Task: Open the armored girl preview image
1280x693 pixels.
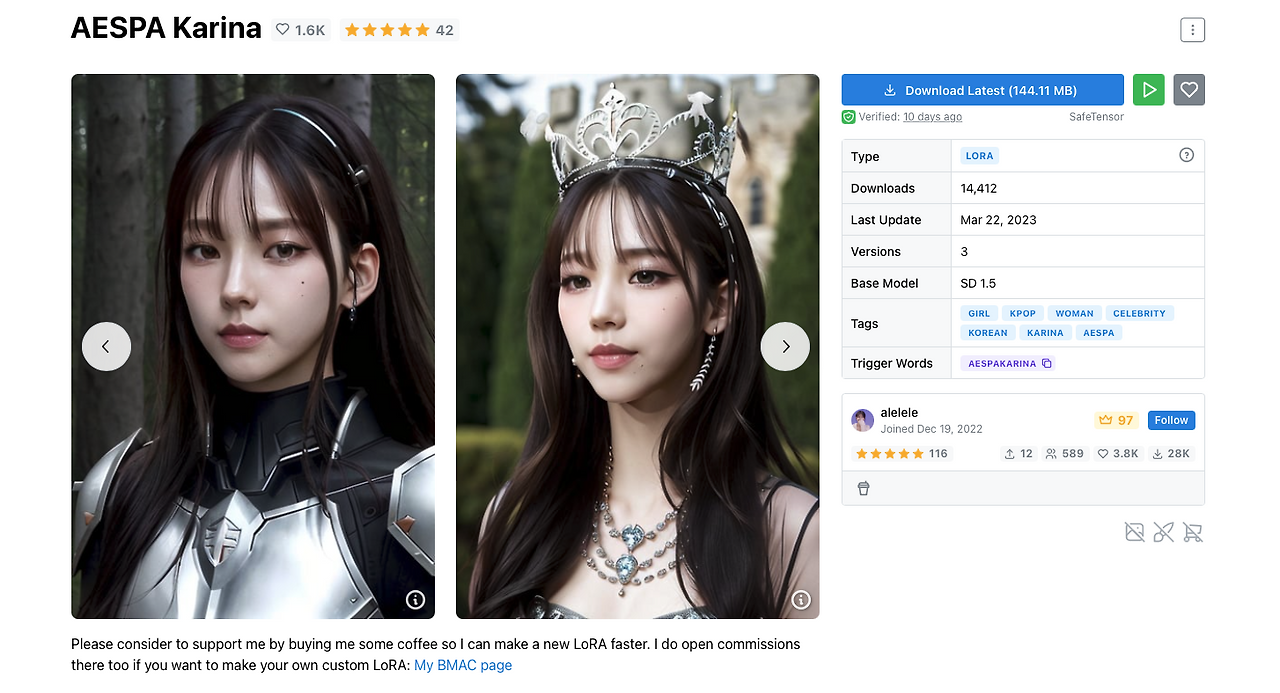Action: 253,346
